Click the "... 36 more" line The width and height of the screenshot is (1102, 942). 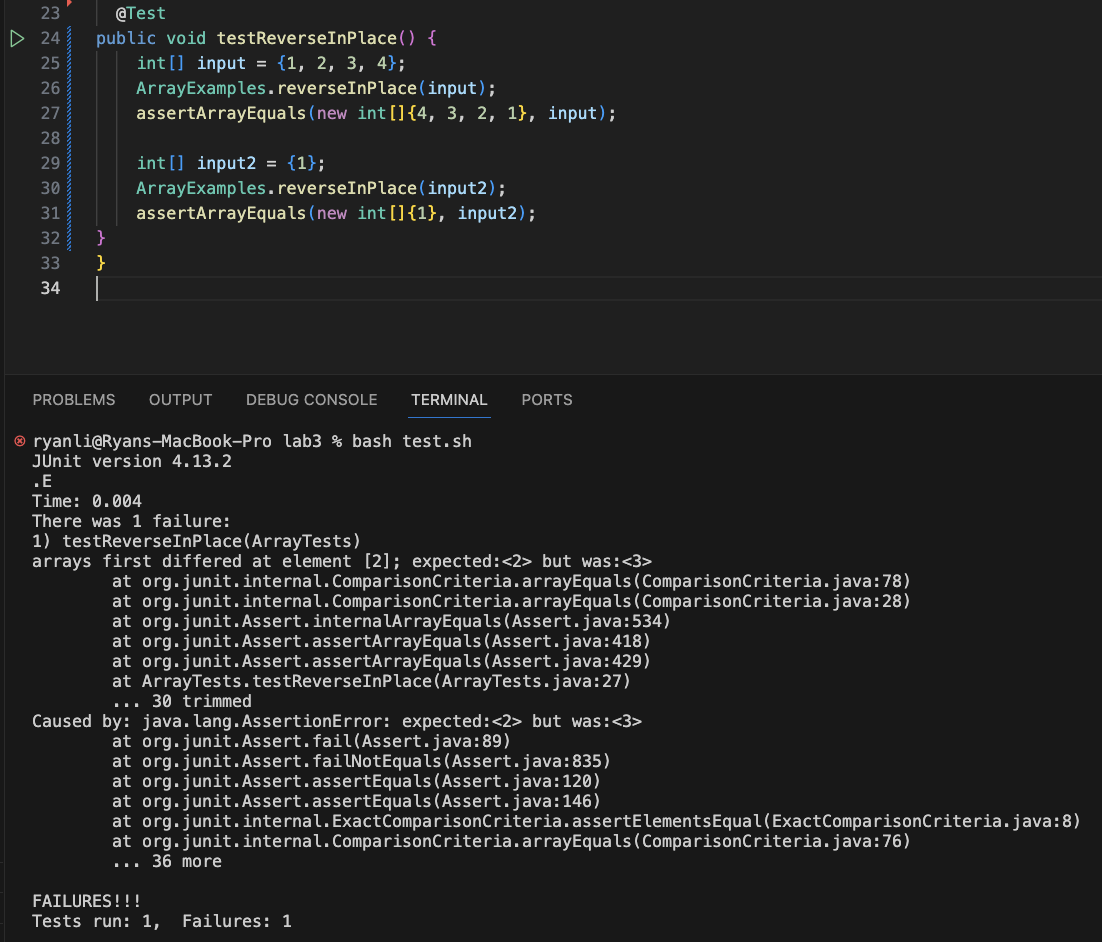167,862
